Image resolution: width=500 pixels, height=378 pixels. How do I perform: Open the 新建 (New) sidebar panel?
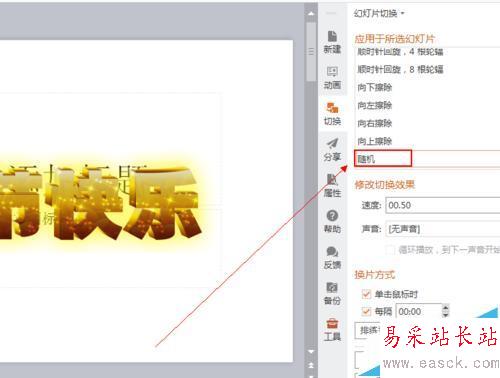(332, 42)
